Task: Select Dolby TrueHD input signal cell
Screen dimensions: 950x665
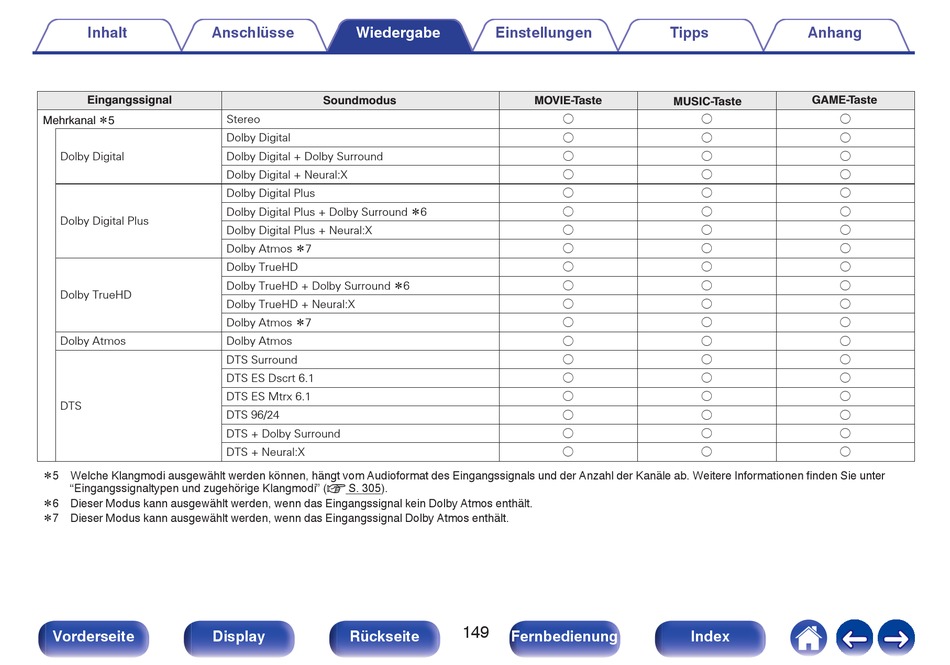Action: (138, 295)
